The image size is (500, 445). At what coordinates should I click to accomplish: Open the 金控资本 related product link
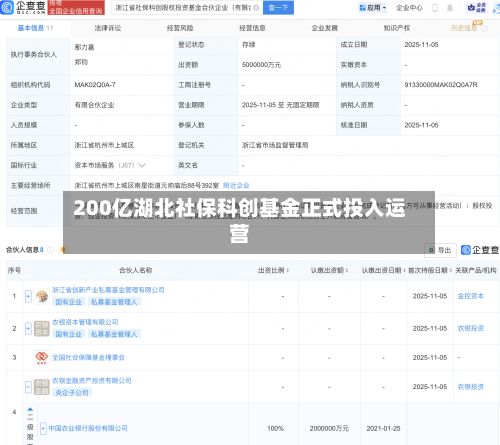pyautogui.click(x=470, y=296)
